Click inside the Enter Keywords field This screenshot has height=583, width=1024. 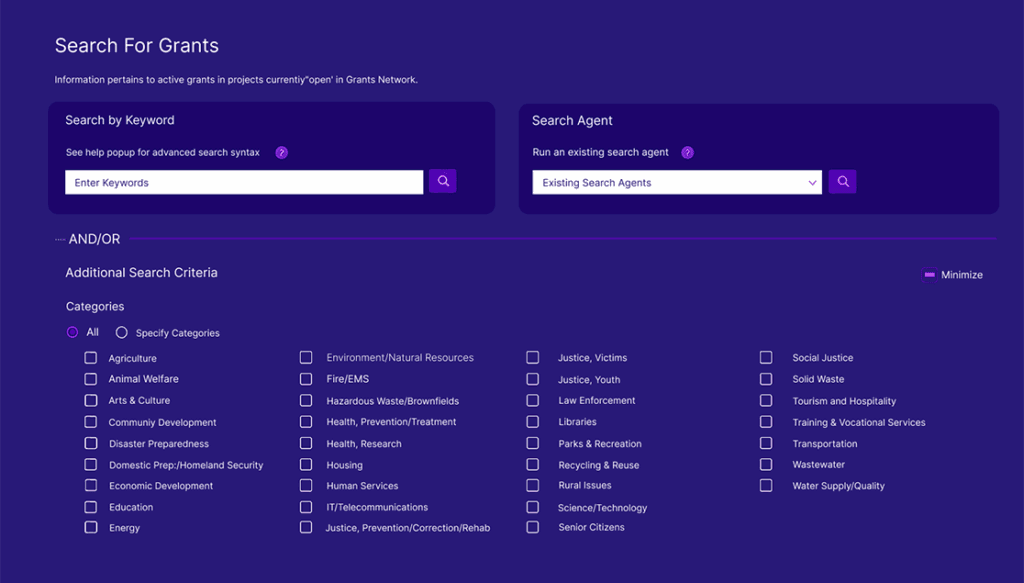click(x=244, y=182)
